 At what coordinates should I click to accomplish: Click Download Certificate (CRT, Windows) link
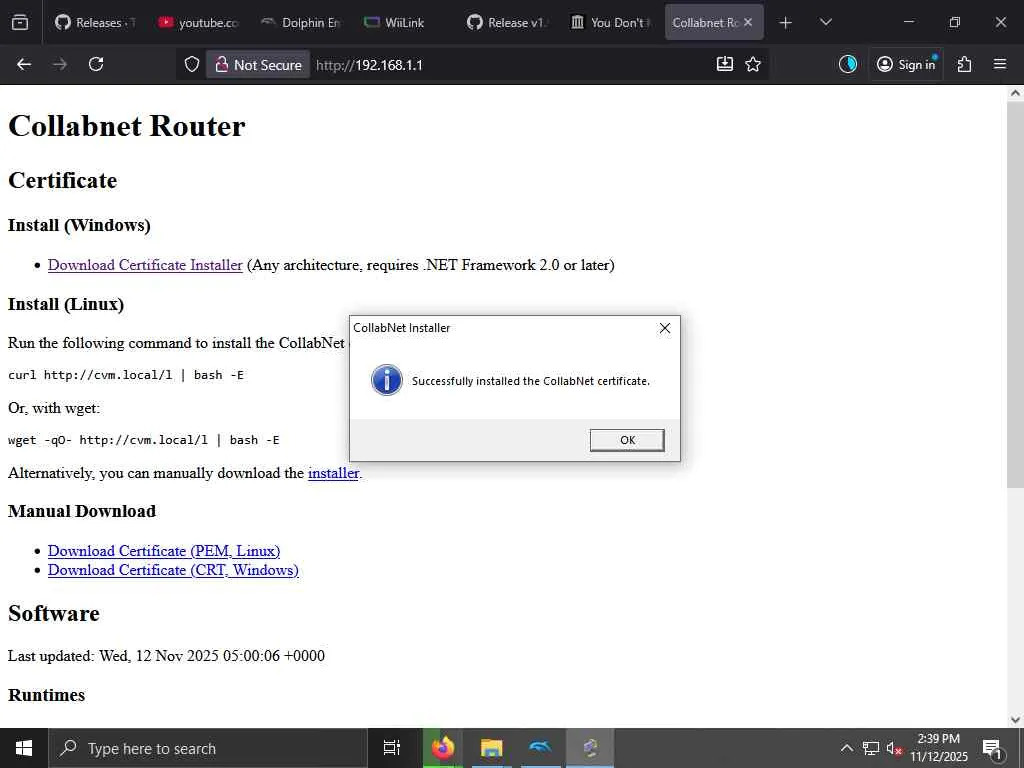[x=173, y=570]
